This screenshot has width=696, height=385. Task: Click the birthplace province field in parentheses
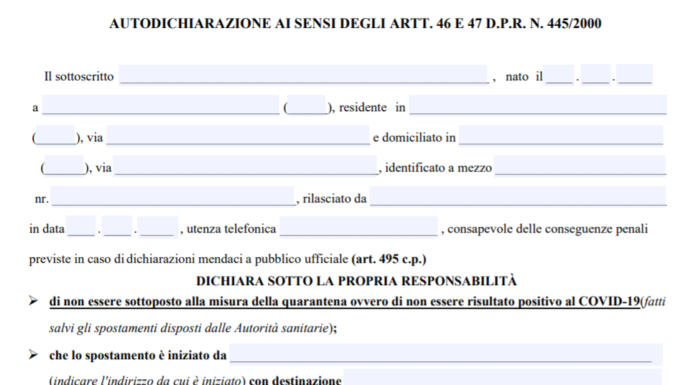click(x=306, y=105)
